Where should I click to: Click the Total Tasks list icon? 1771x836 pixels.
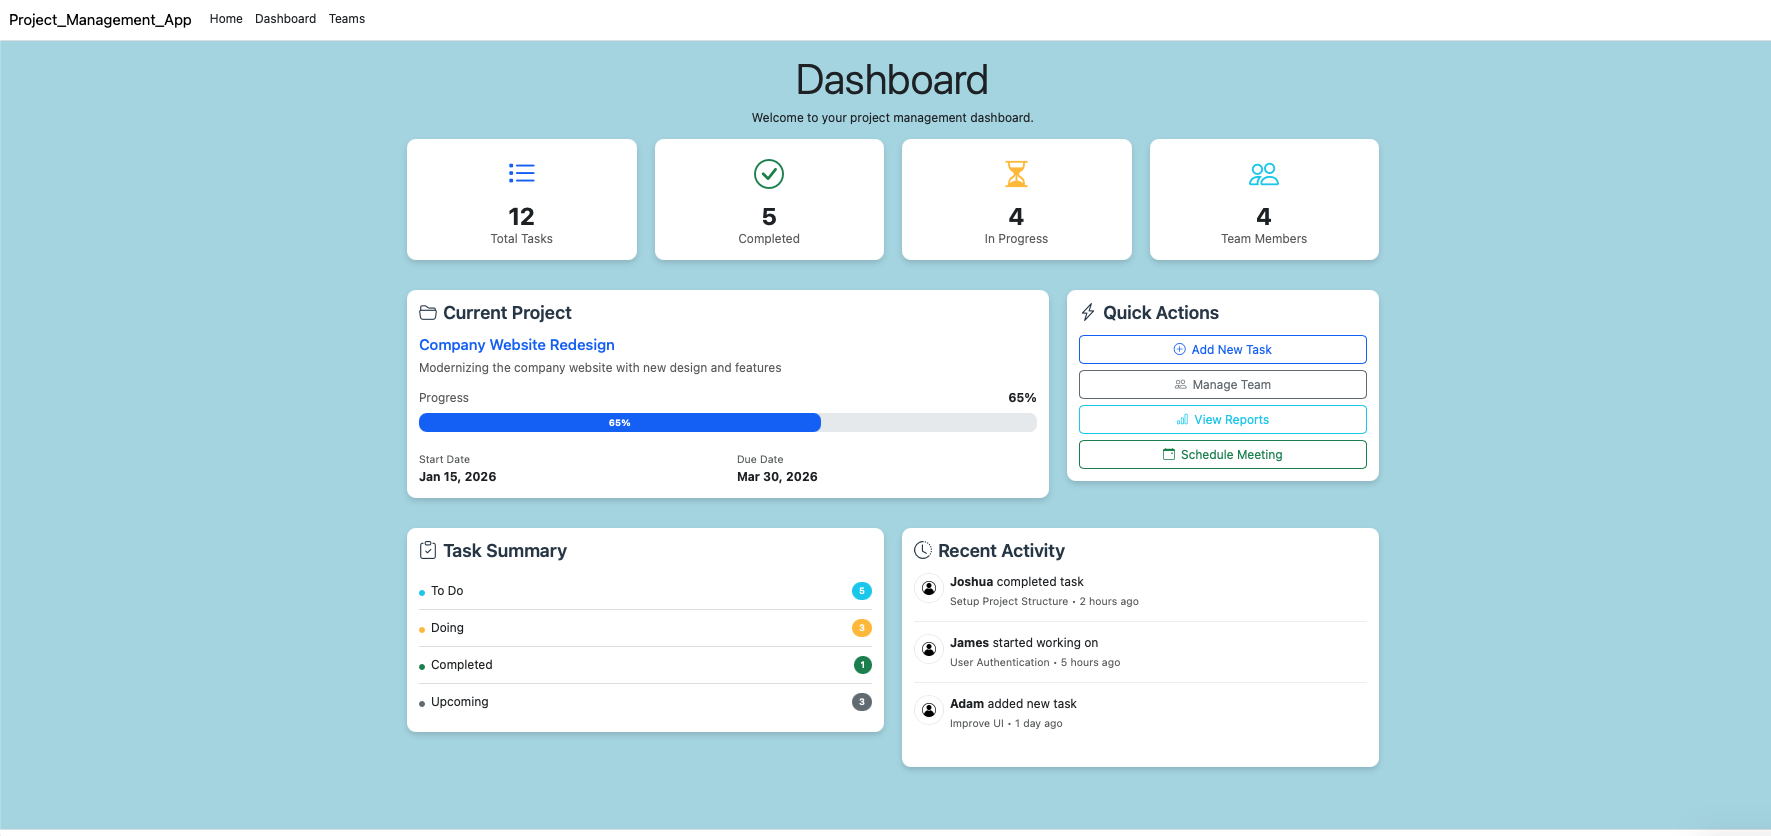pyautogui.click(x=521, y=174)
